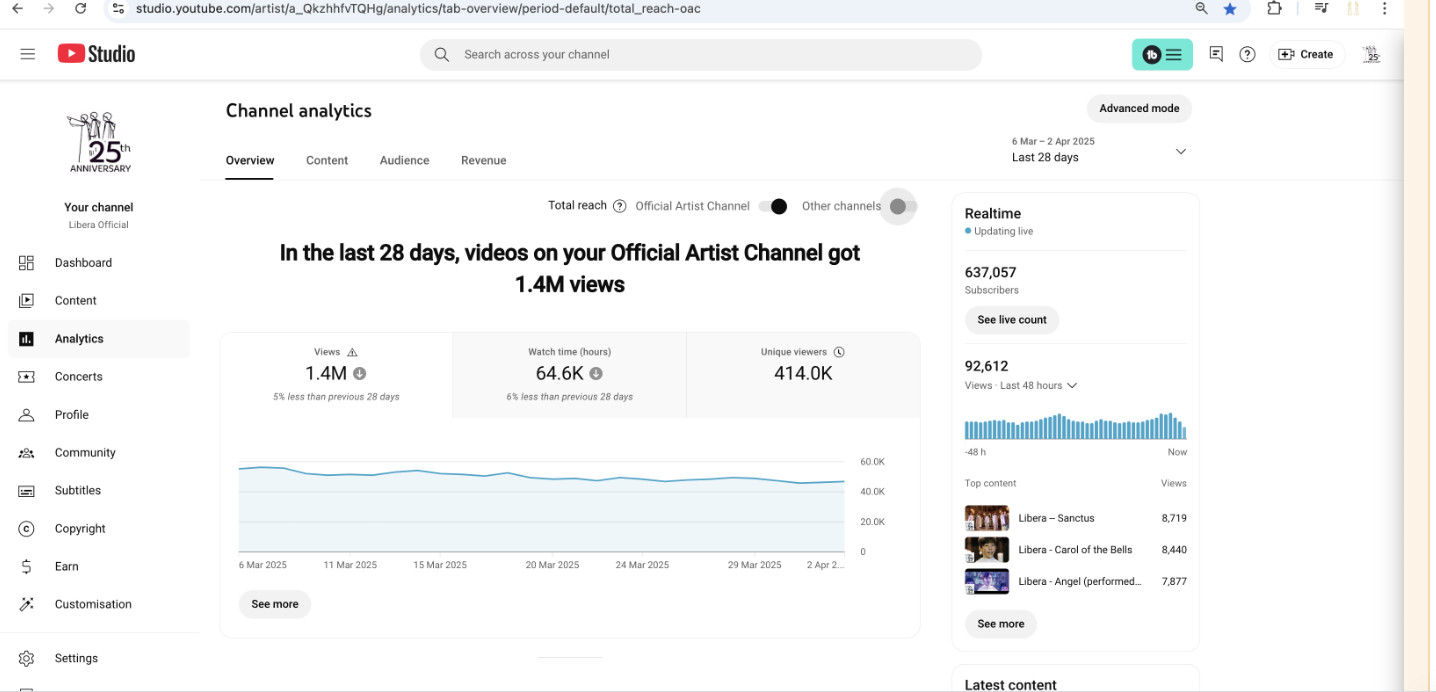1436x692 pixels.
Task: Open the comments feedback icon in header
Action: click(1216, 54)
